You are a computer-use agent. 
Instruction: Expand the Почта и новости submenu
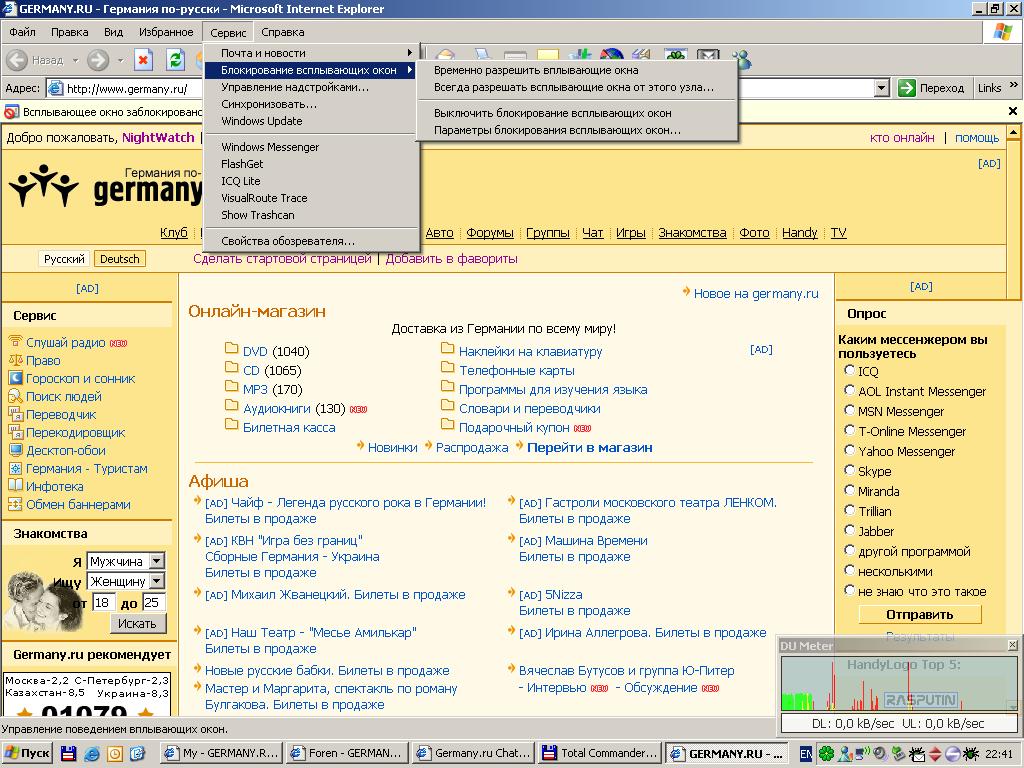[x=310, y=53]
